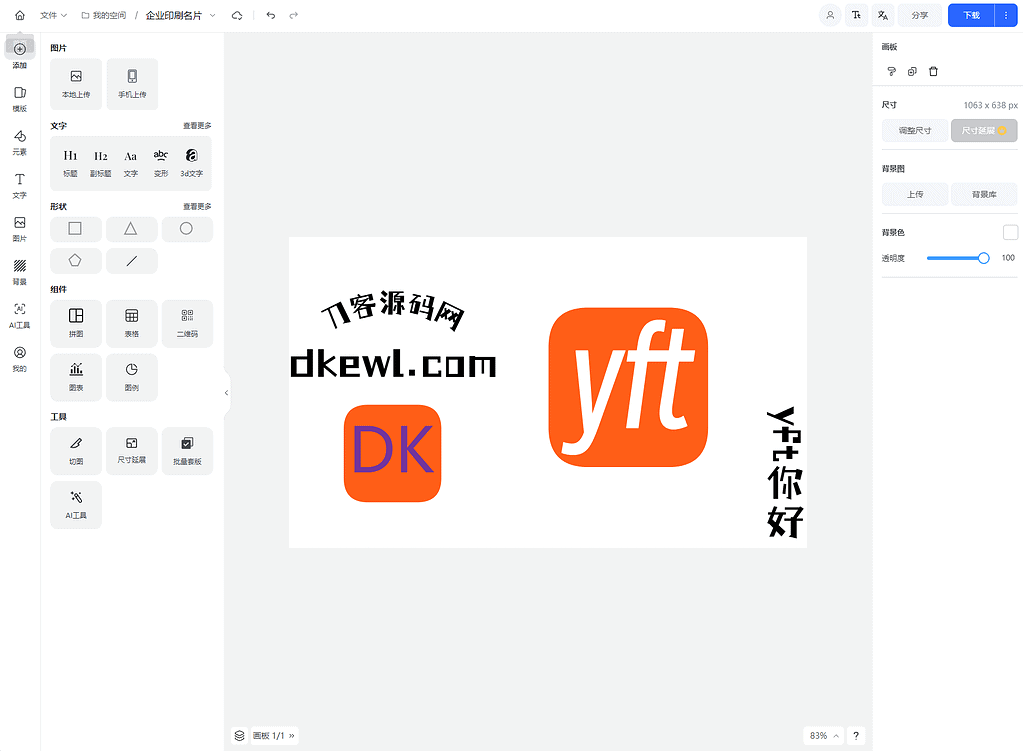Collapse the left panel with arrow handle
1023x751 pixels.
tap(226, 393)
